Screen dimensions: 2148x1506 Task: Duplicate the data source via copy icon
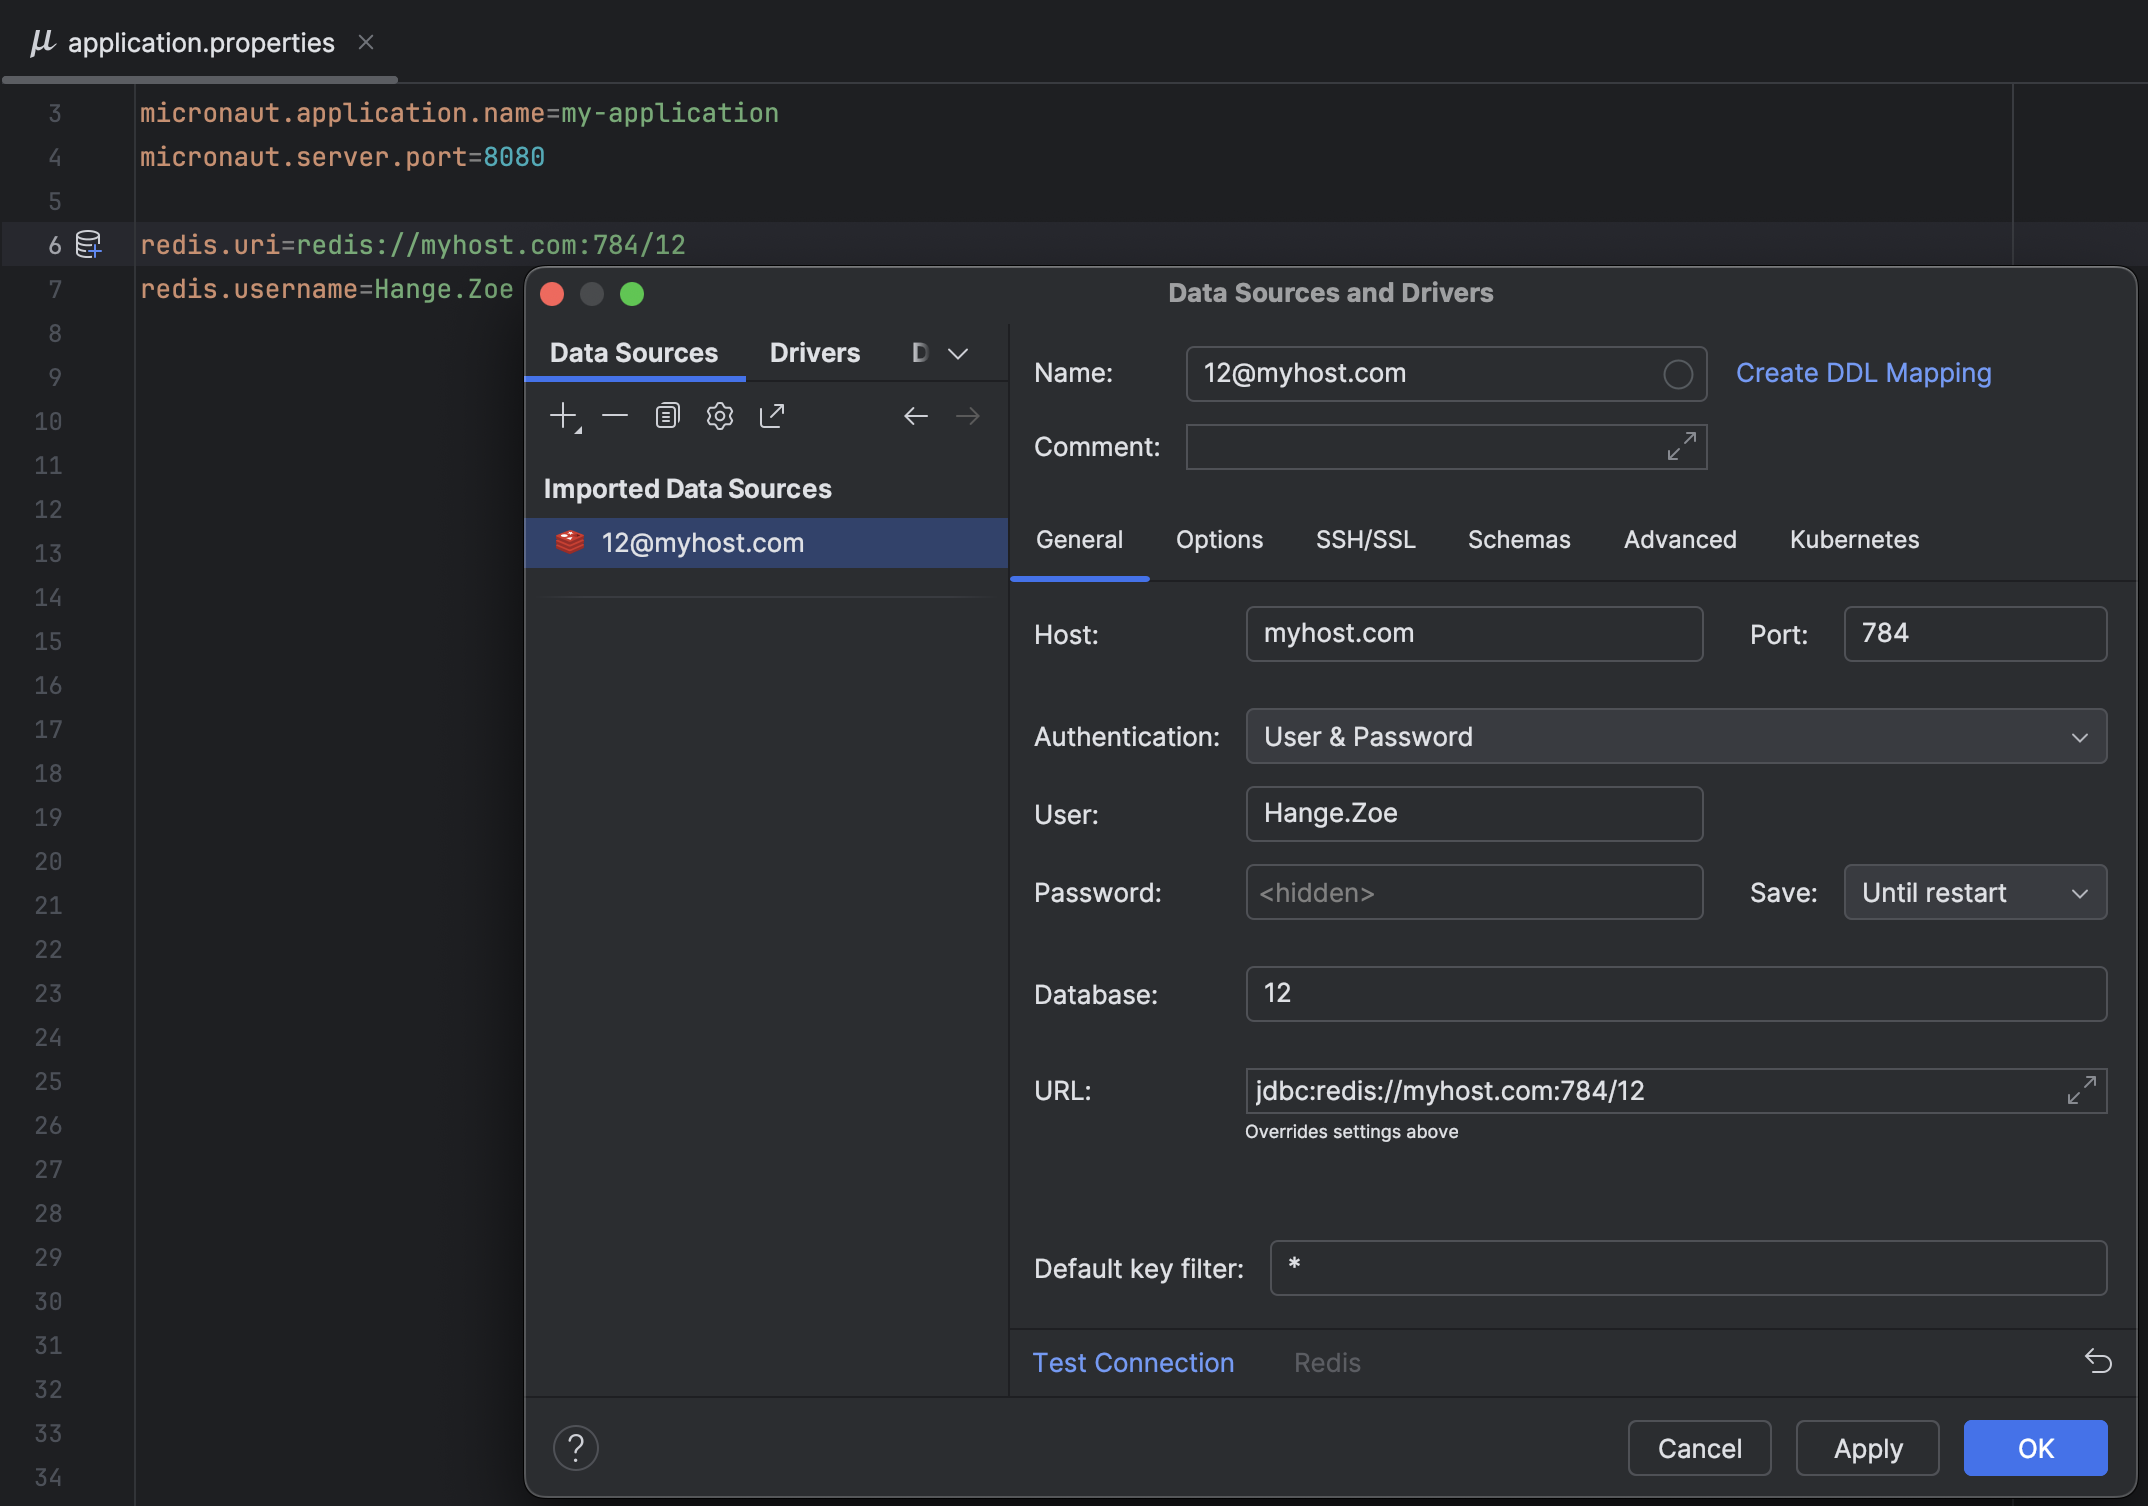coord(667,416)
